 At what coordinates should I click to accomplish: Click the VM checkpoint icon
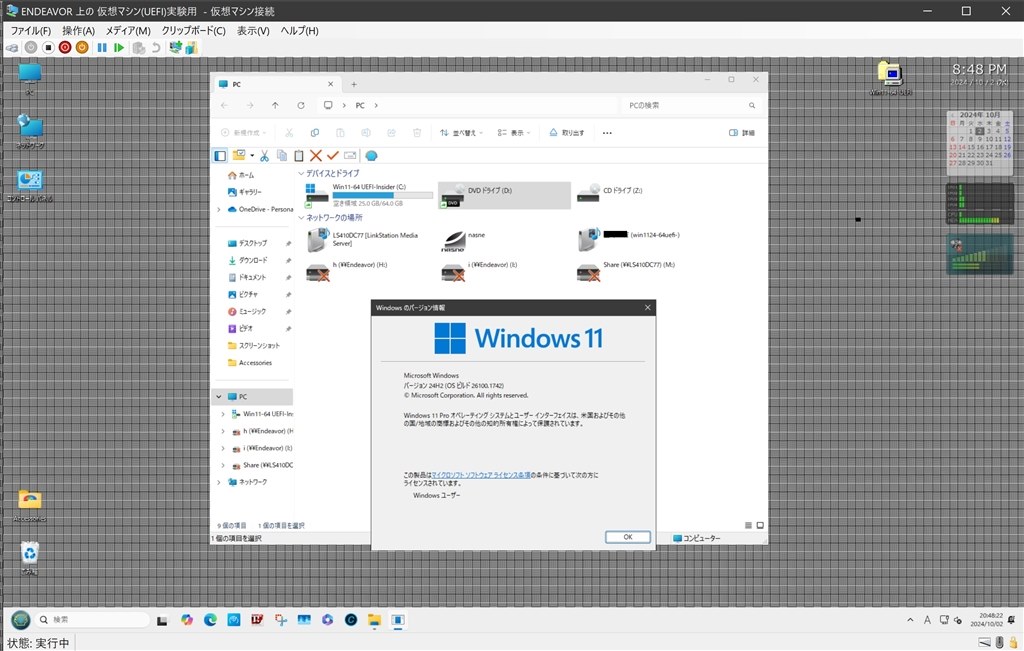click(138, 48)
